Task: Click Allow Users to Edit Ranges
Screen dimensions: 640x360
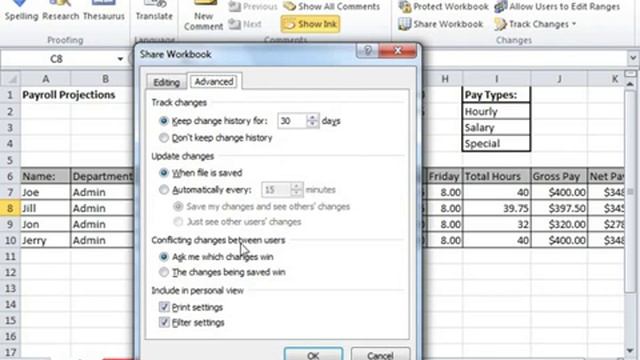Action: [x=557, y=7]
